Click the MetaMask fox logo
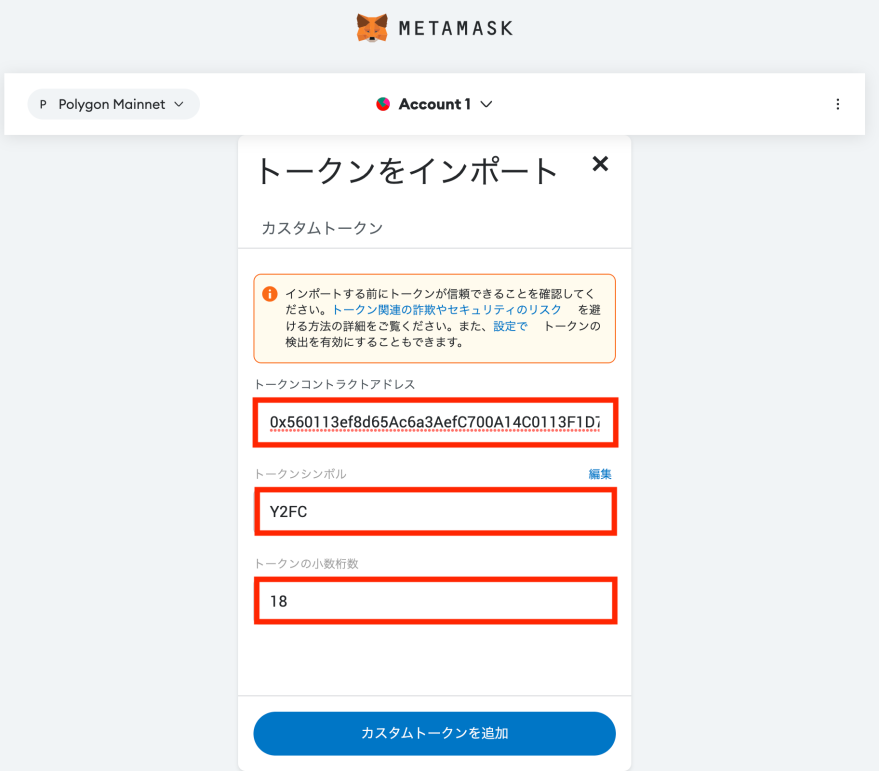Screen dimensions: 879x771 coord(372,28)
